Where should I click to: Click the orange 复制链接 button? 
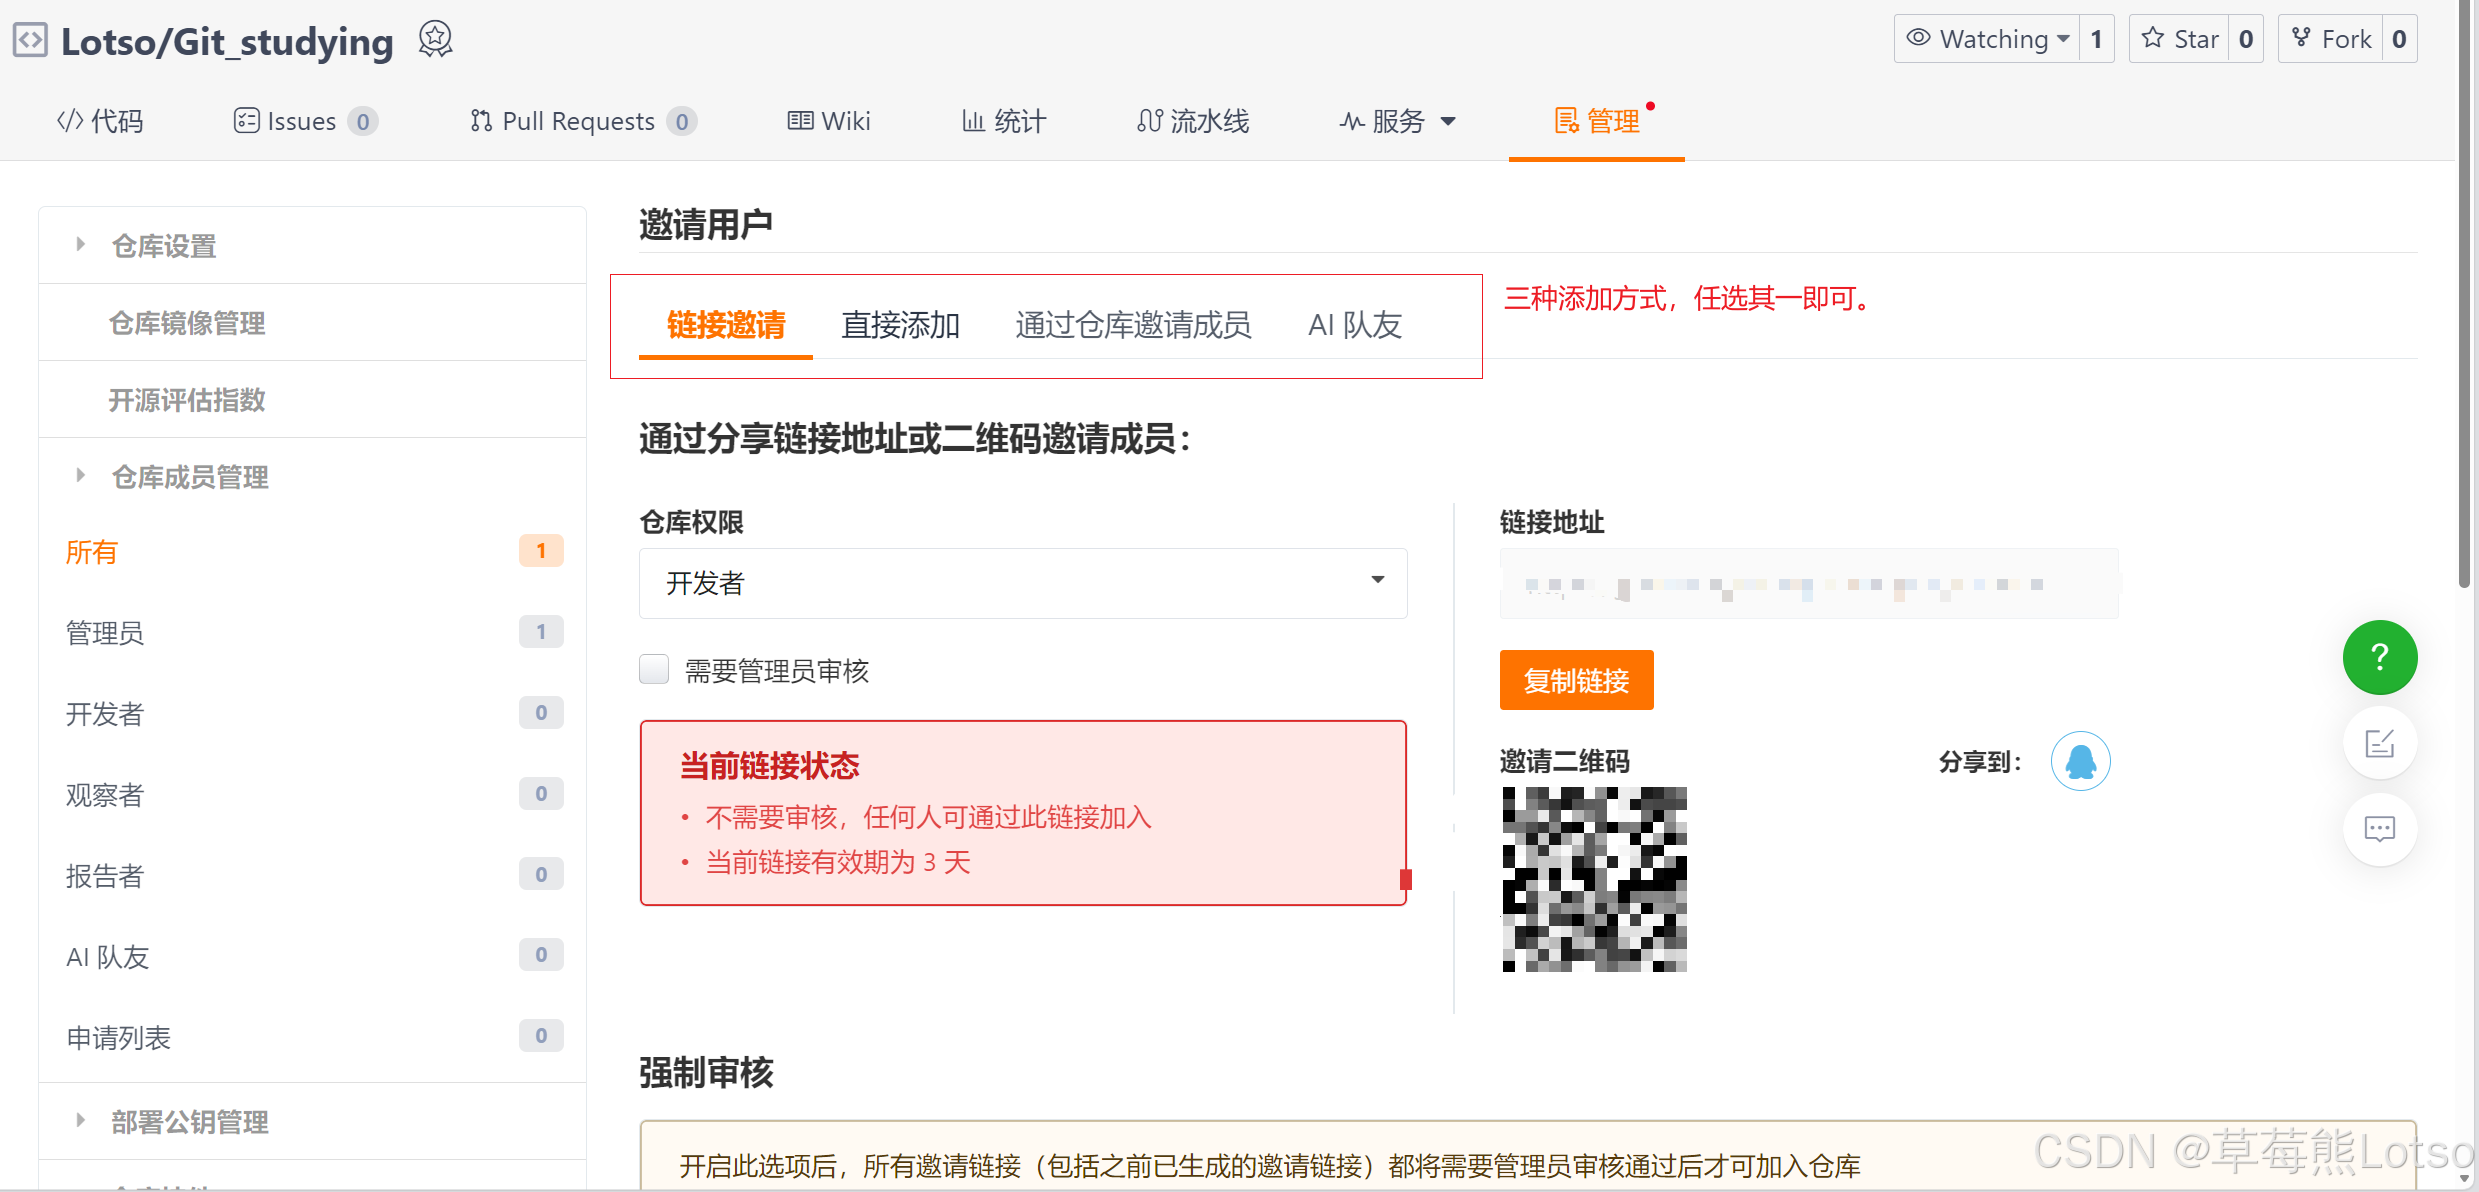1576,680
